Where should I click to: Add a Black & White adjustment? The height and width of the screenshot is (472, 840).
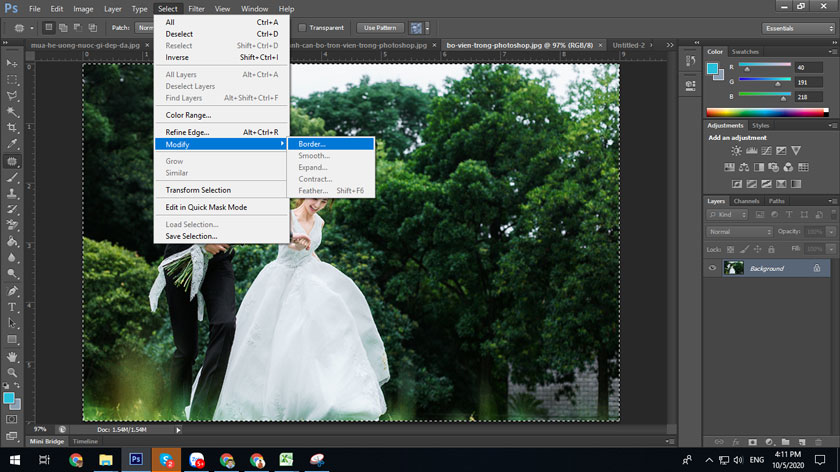(759, 168)
